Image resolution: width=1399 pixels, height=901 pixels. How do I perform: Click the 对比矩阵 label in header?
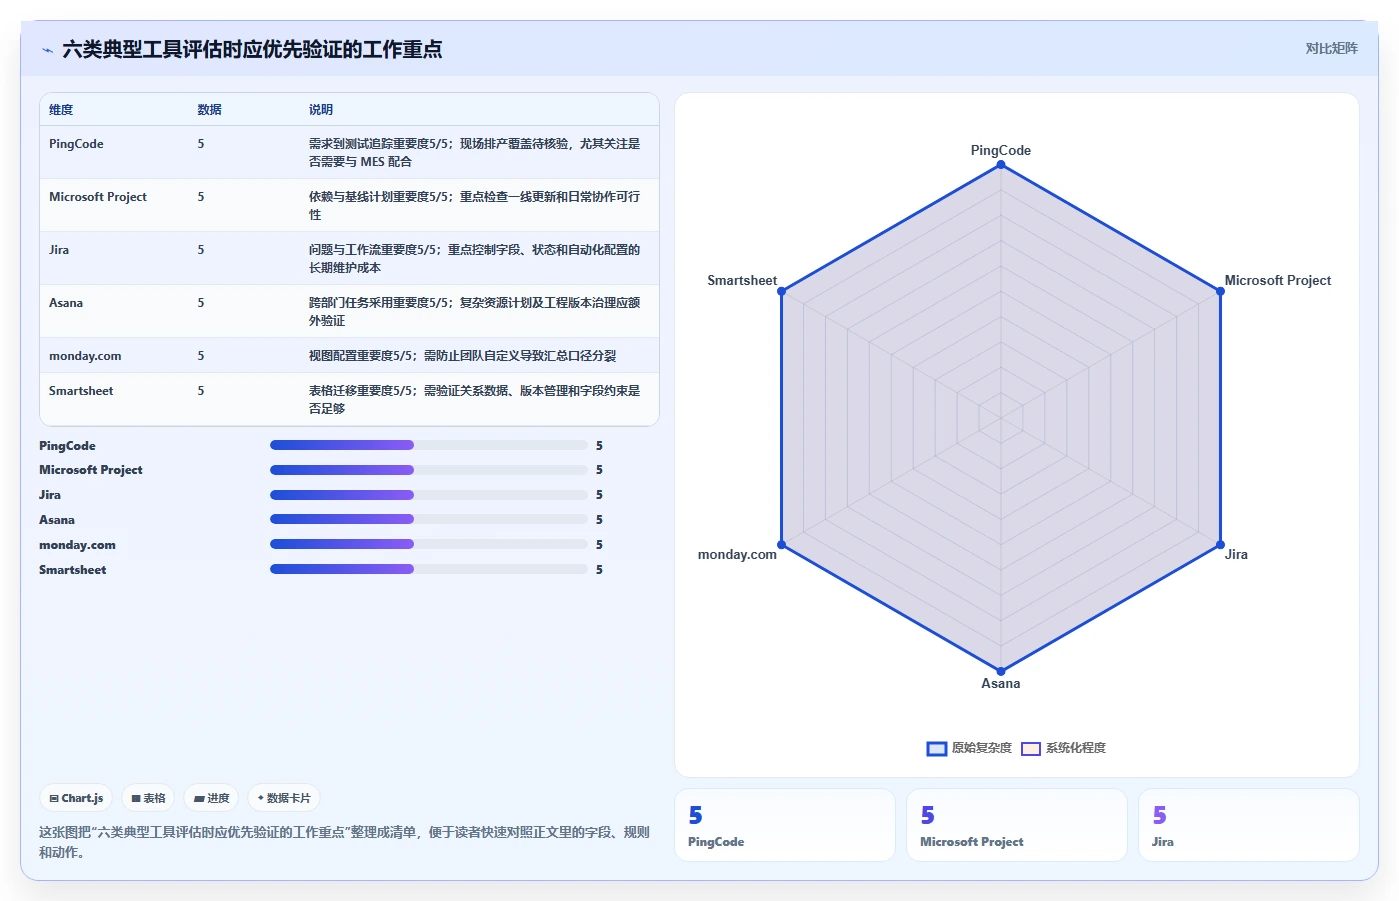point(1331,48)
